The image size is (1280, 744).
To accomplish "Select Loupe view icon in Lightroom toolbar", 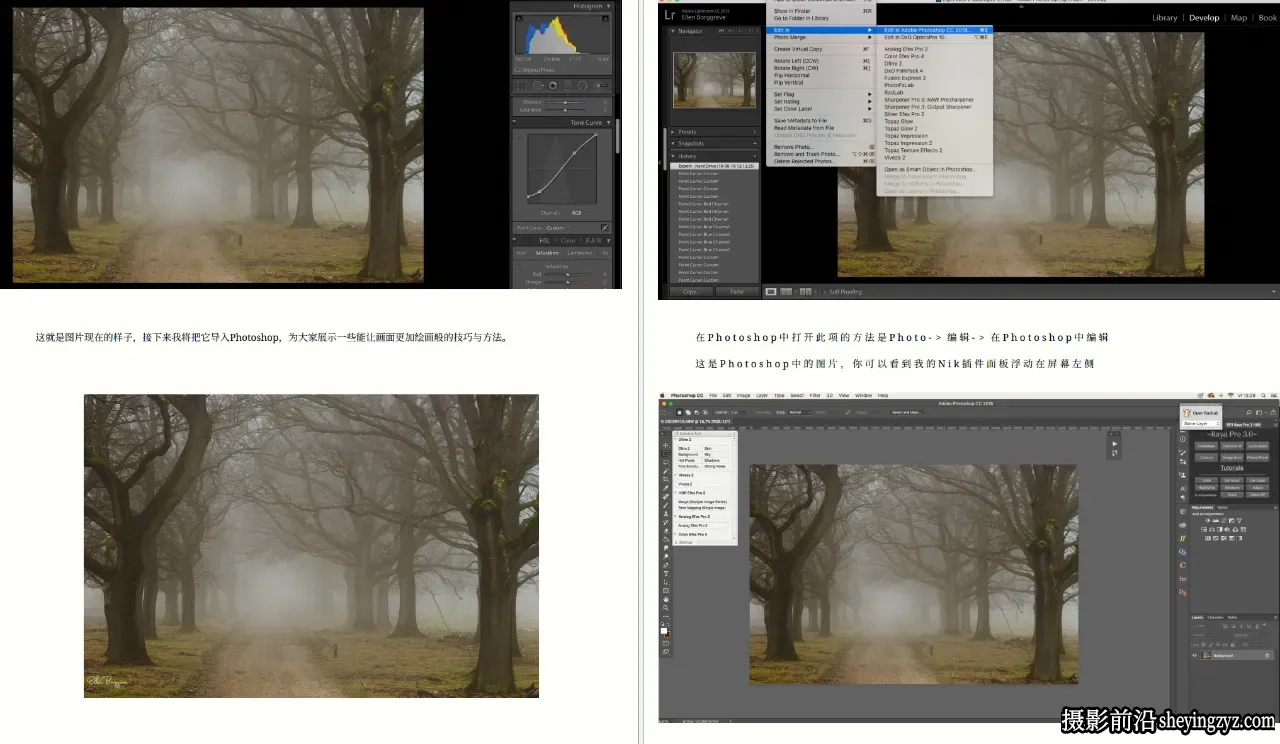I will pyautogui.click(x=771, y=291).
